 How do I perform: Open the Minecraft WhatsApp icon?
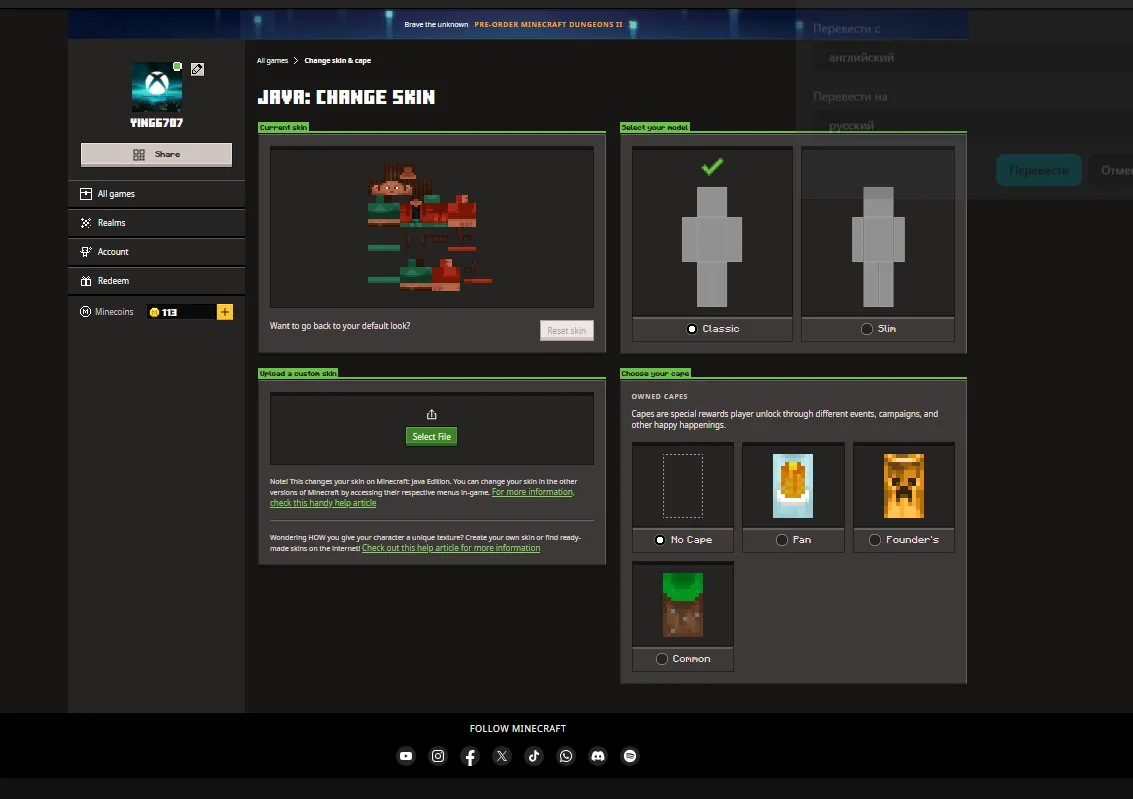(x=566, y=756)
